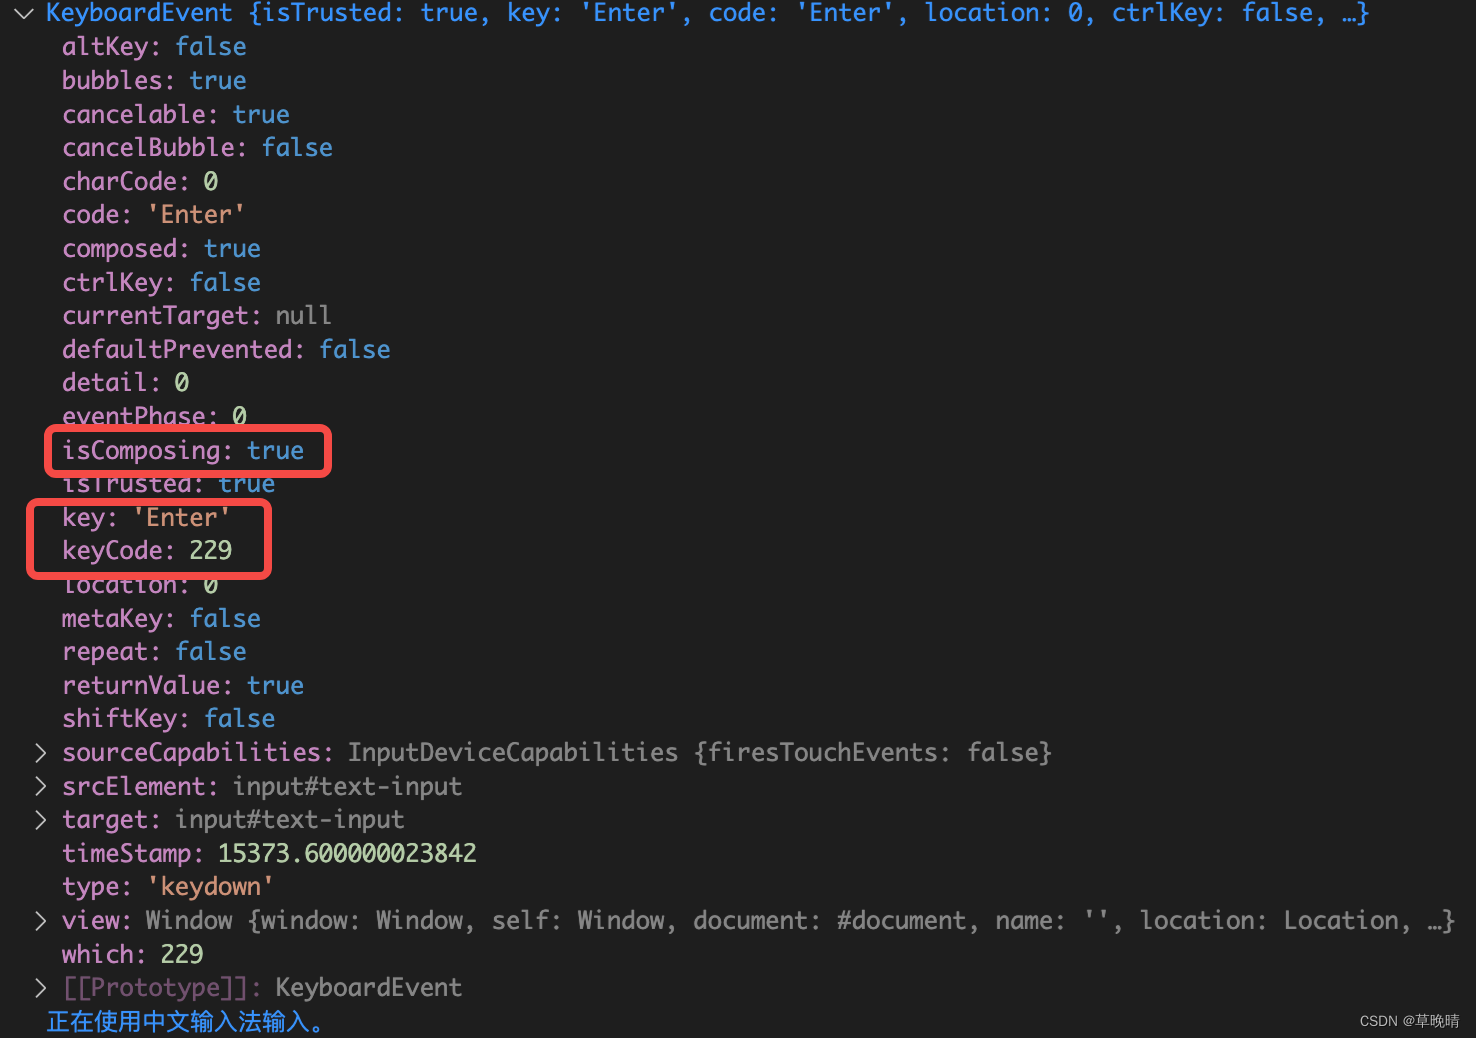Click the charCode: 0 property
This screenshot has width=1476, height=1038.
pos(138,181)
